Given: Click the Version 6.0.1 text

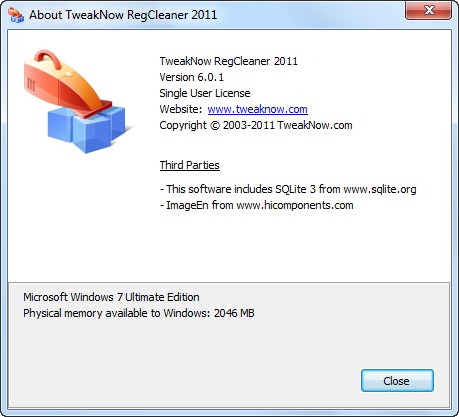Looking at the screenshot, I should [x=192, y=77].
